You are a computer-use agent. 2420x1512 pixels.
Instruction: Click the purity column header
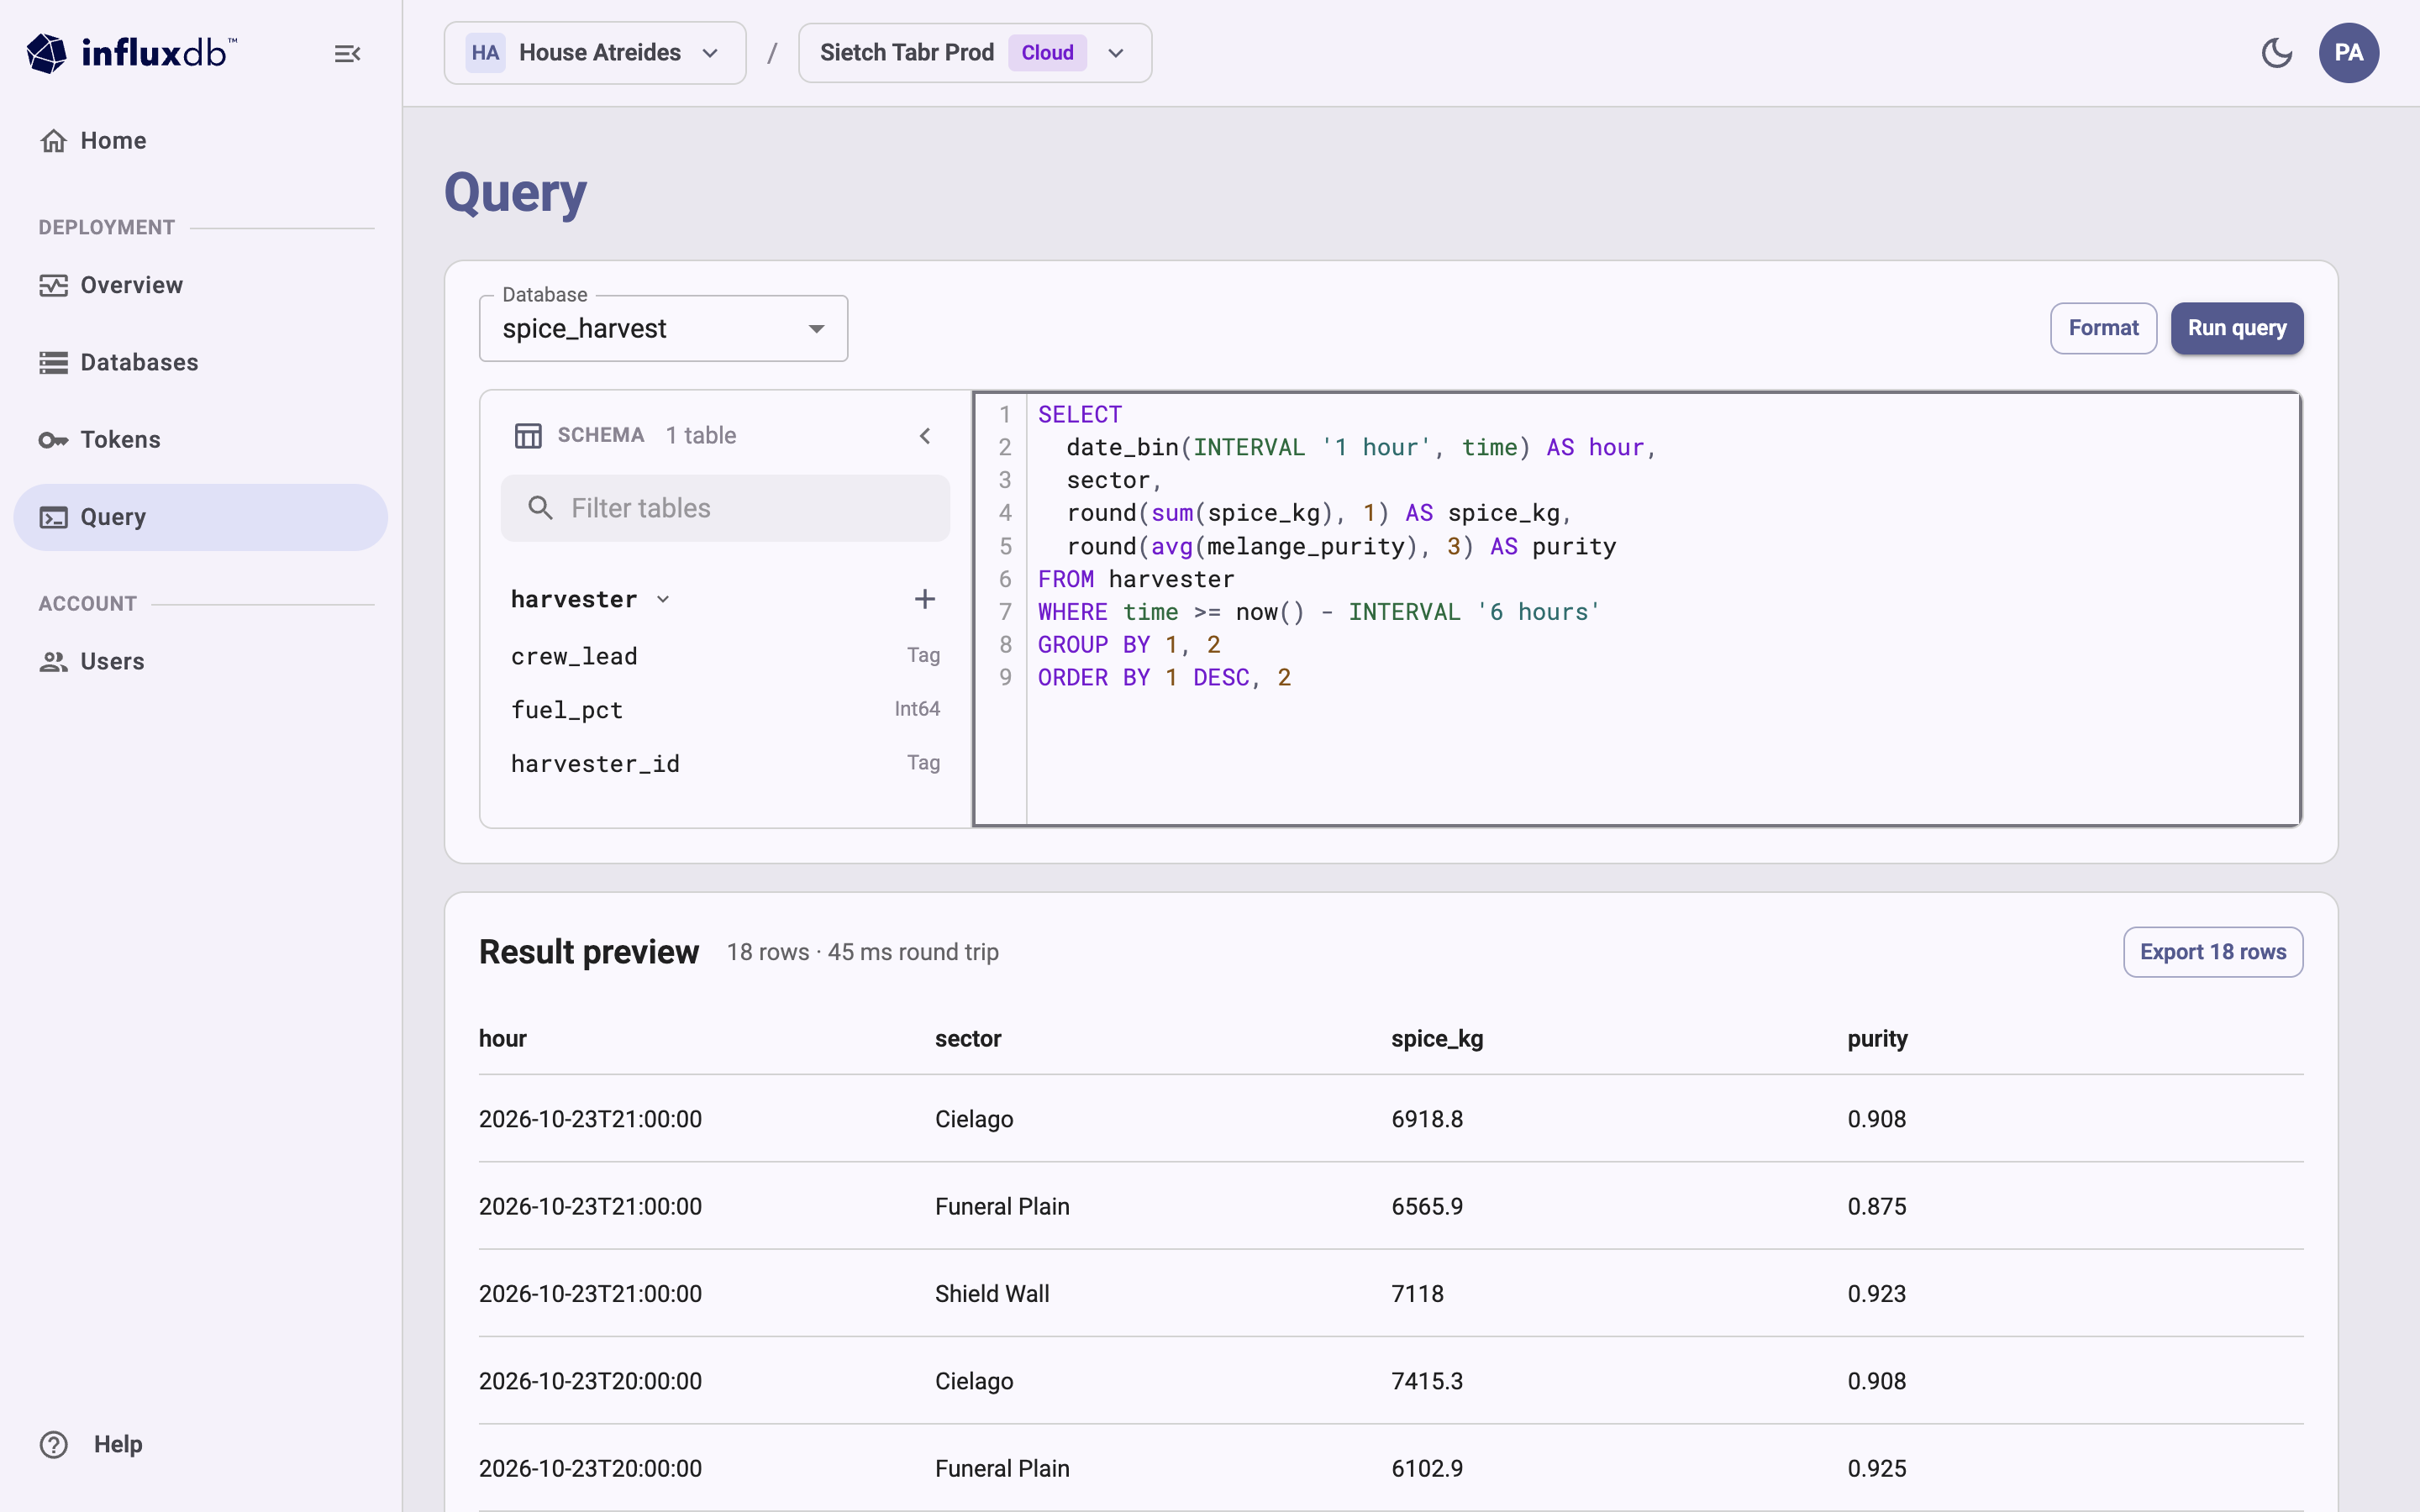click(x=1877, y=1038)
